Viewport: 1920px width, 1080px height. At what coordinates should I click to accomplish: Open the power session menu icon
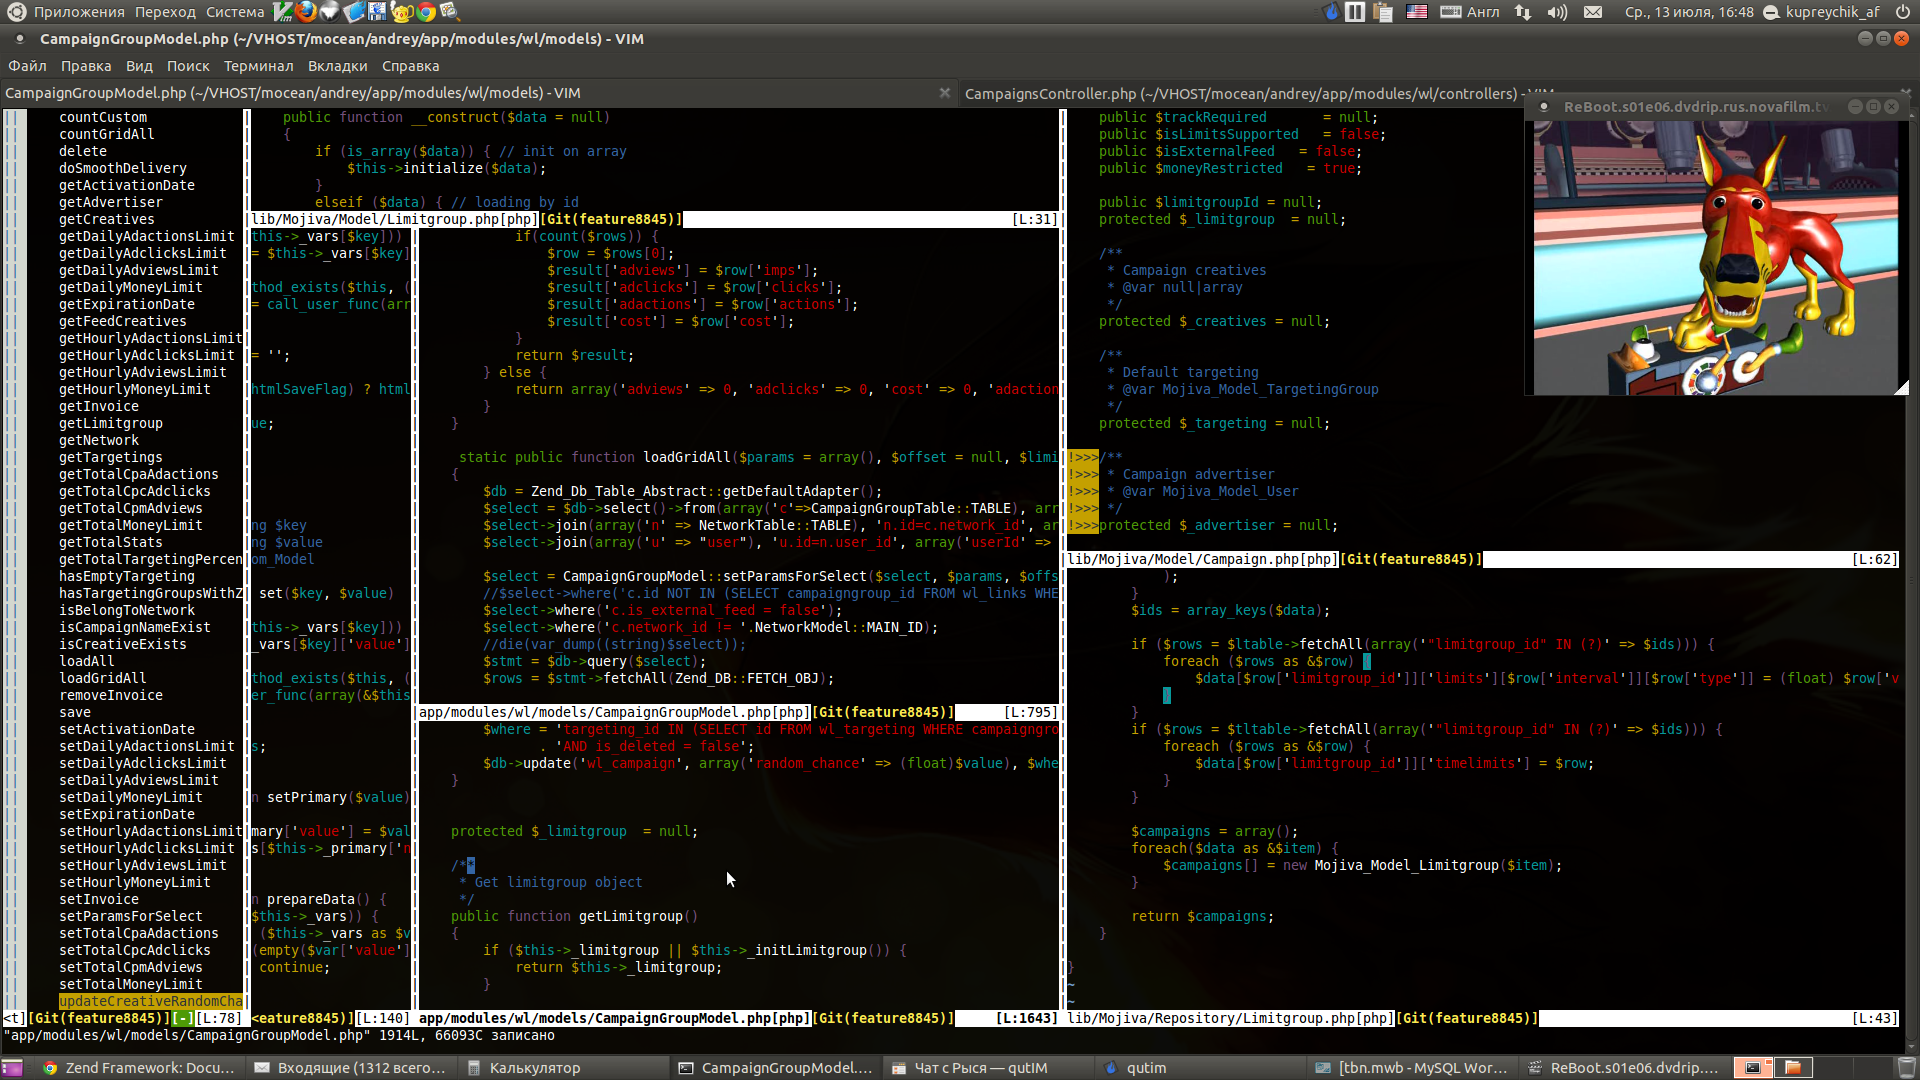[x=1903, y=12]
